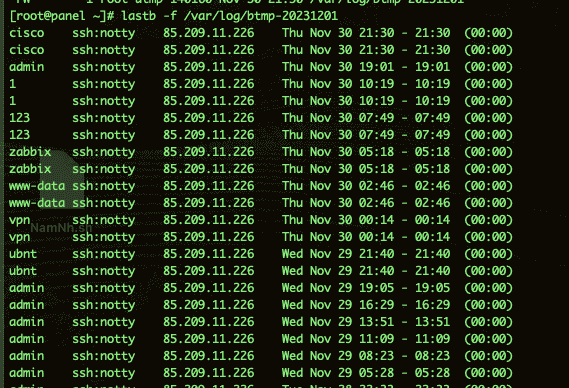Click start time 08:23 in the Wed Nov 29 row
Image resolution: width=569 pixels, height=388 pixels.
[x=376, y=356]
